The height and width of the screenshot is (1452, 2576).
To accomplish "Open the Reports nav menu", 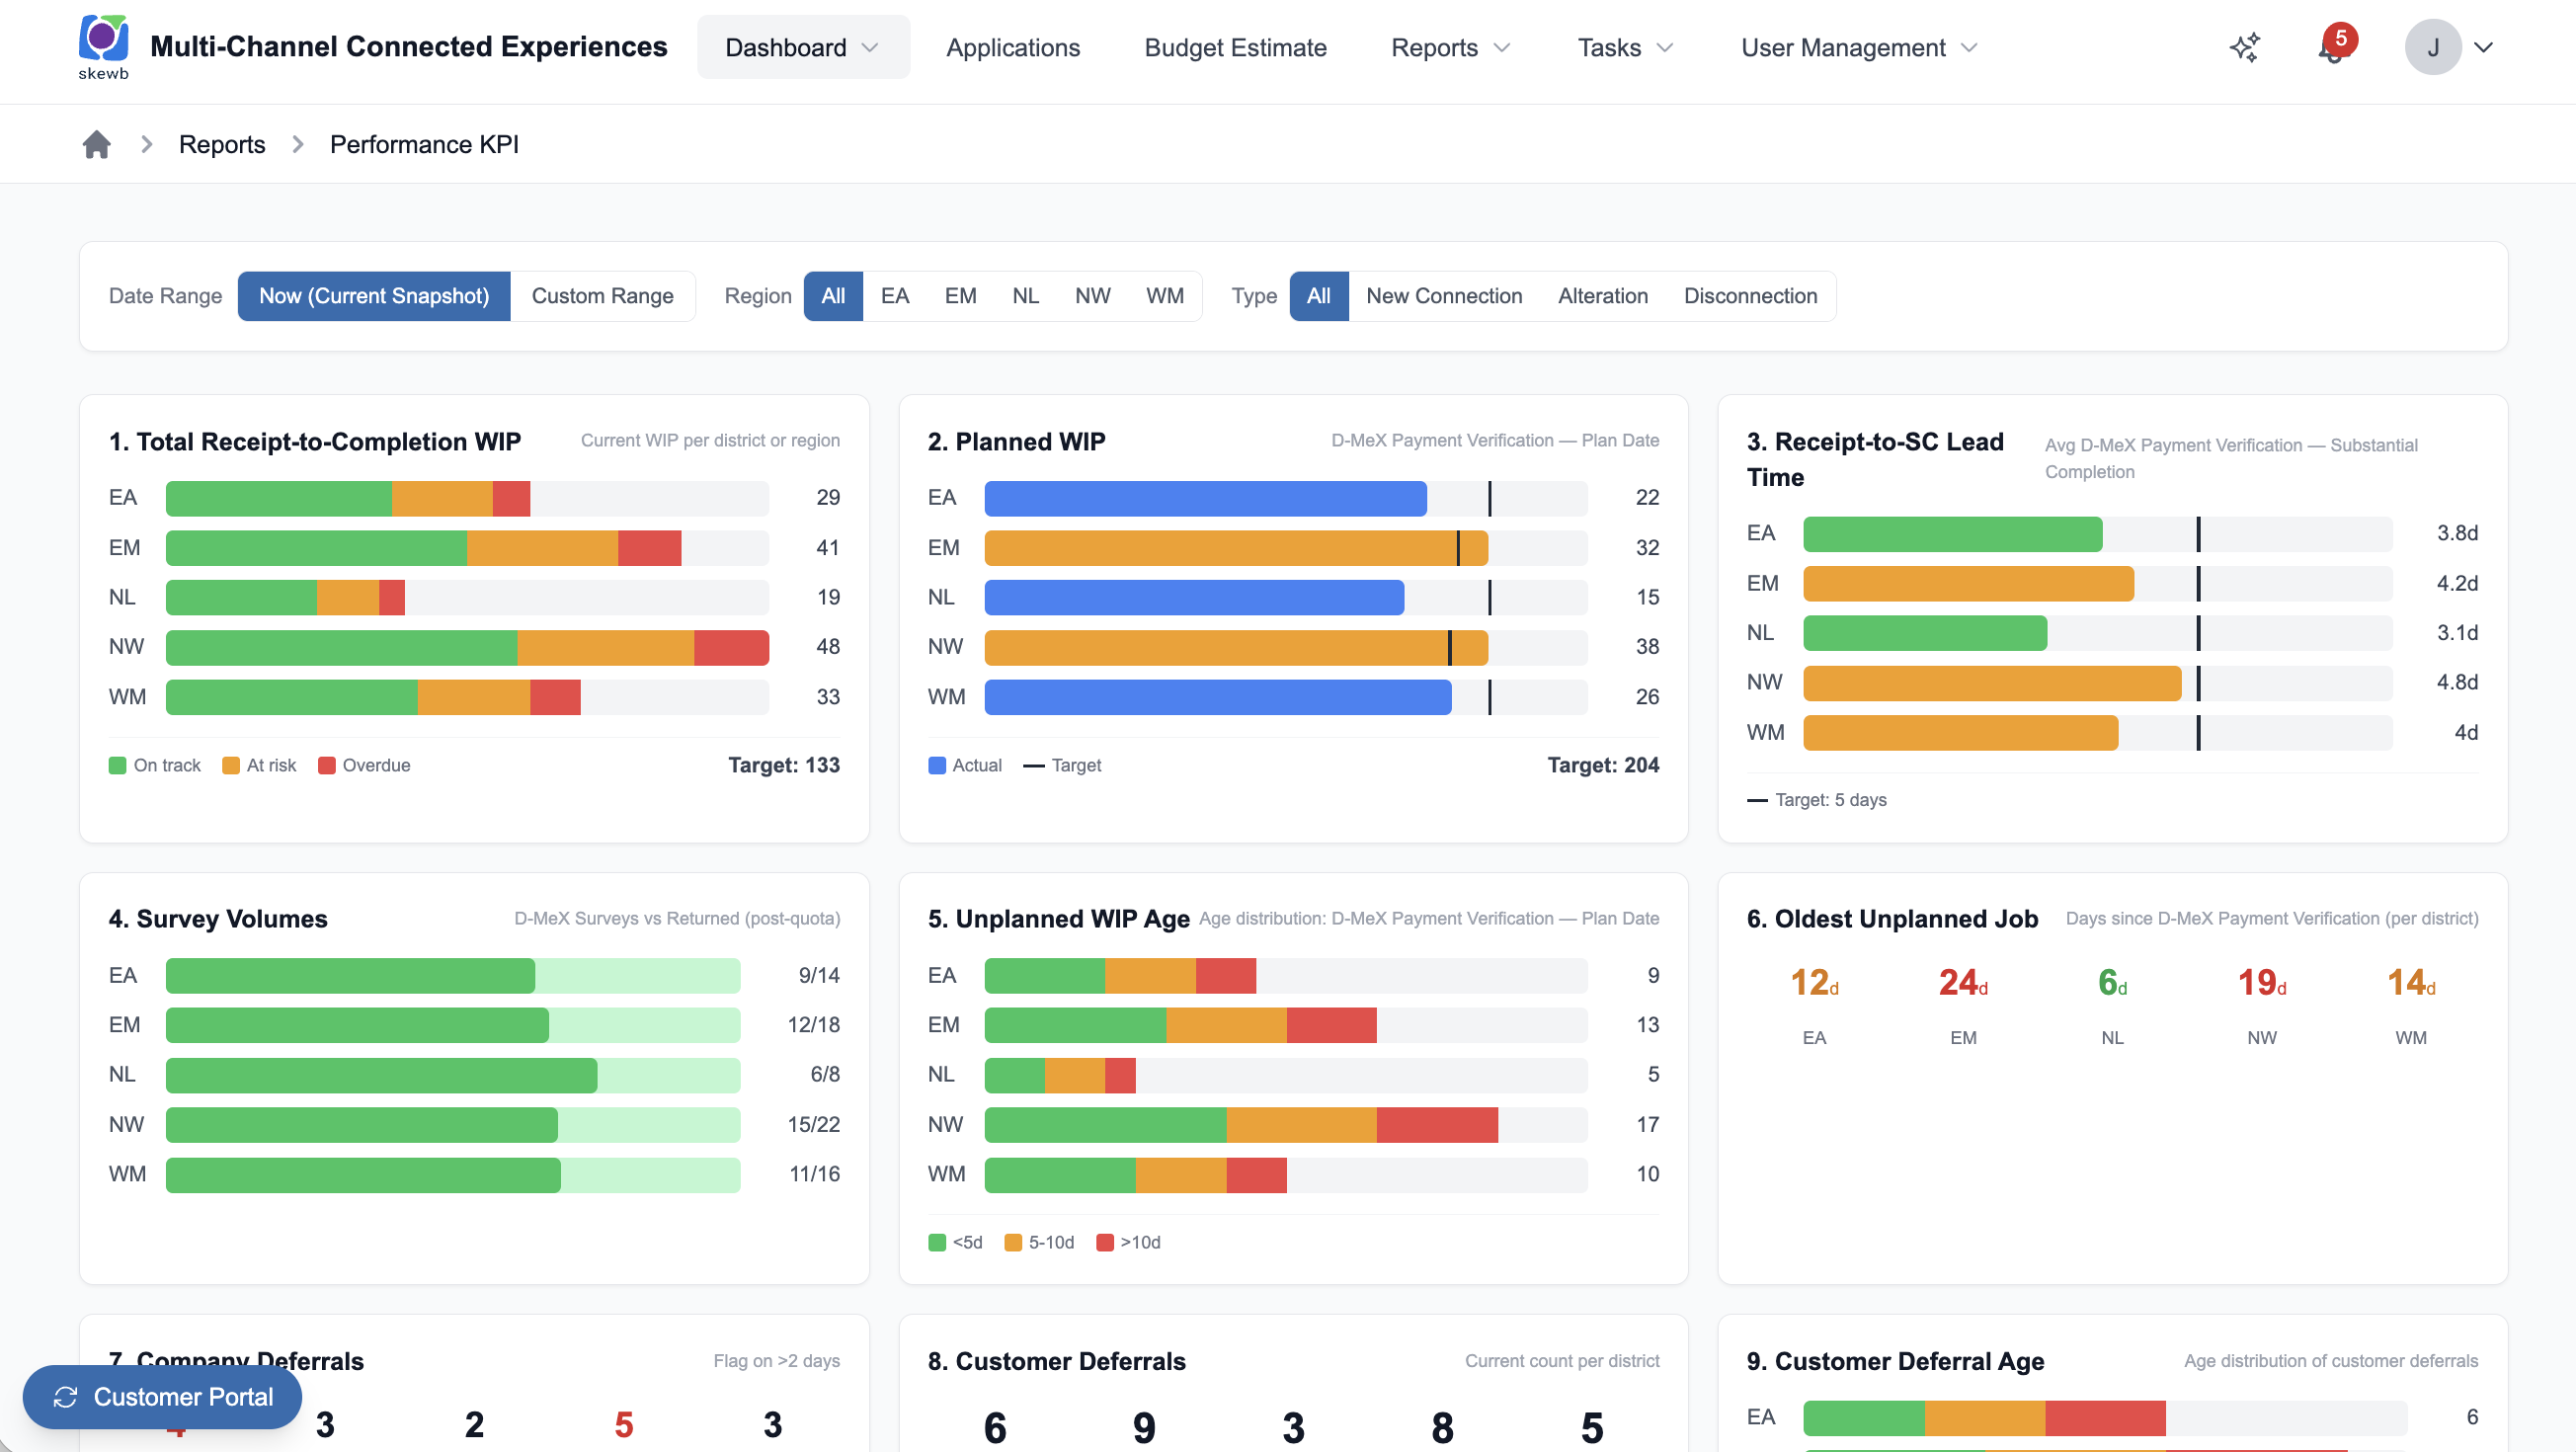I will pyautogui.click(x=1450, y=48).
